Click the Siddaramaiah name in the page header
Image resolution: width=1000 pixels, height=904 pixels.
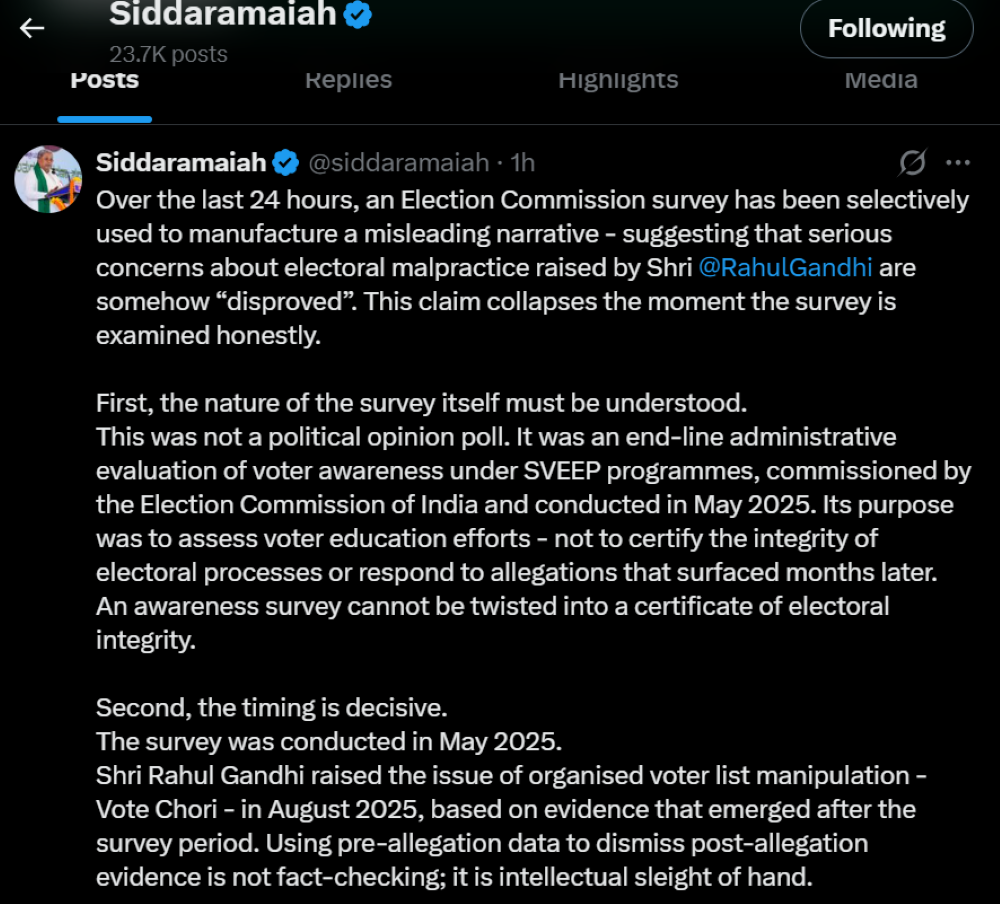[x=223, y=14]
